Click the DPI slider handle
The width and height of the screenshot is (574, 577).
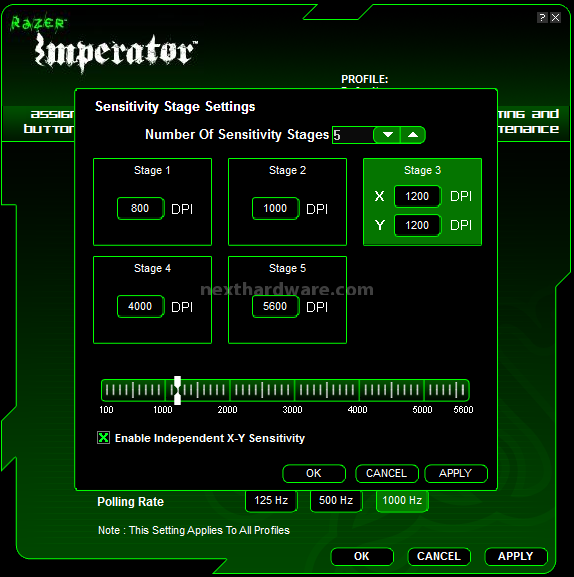177,390
